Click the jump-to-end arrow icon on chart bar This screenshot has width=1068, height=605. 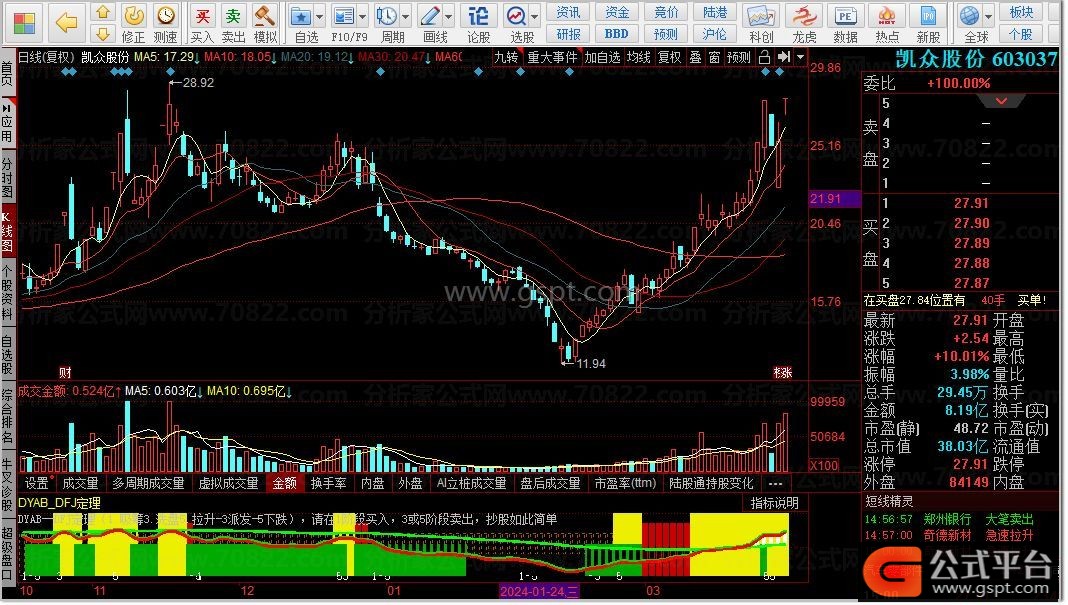783,57
